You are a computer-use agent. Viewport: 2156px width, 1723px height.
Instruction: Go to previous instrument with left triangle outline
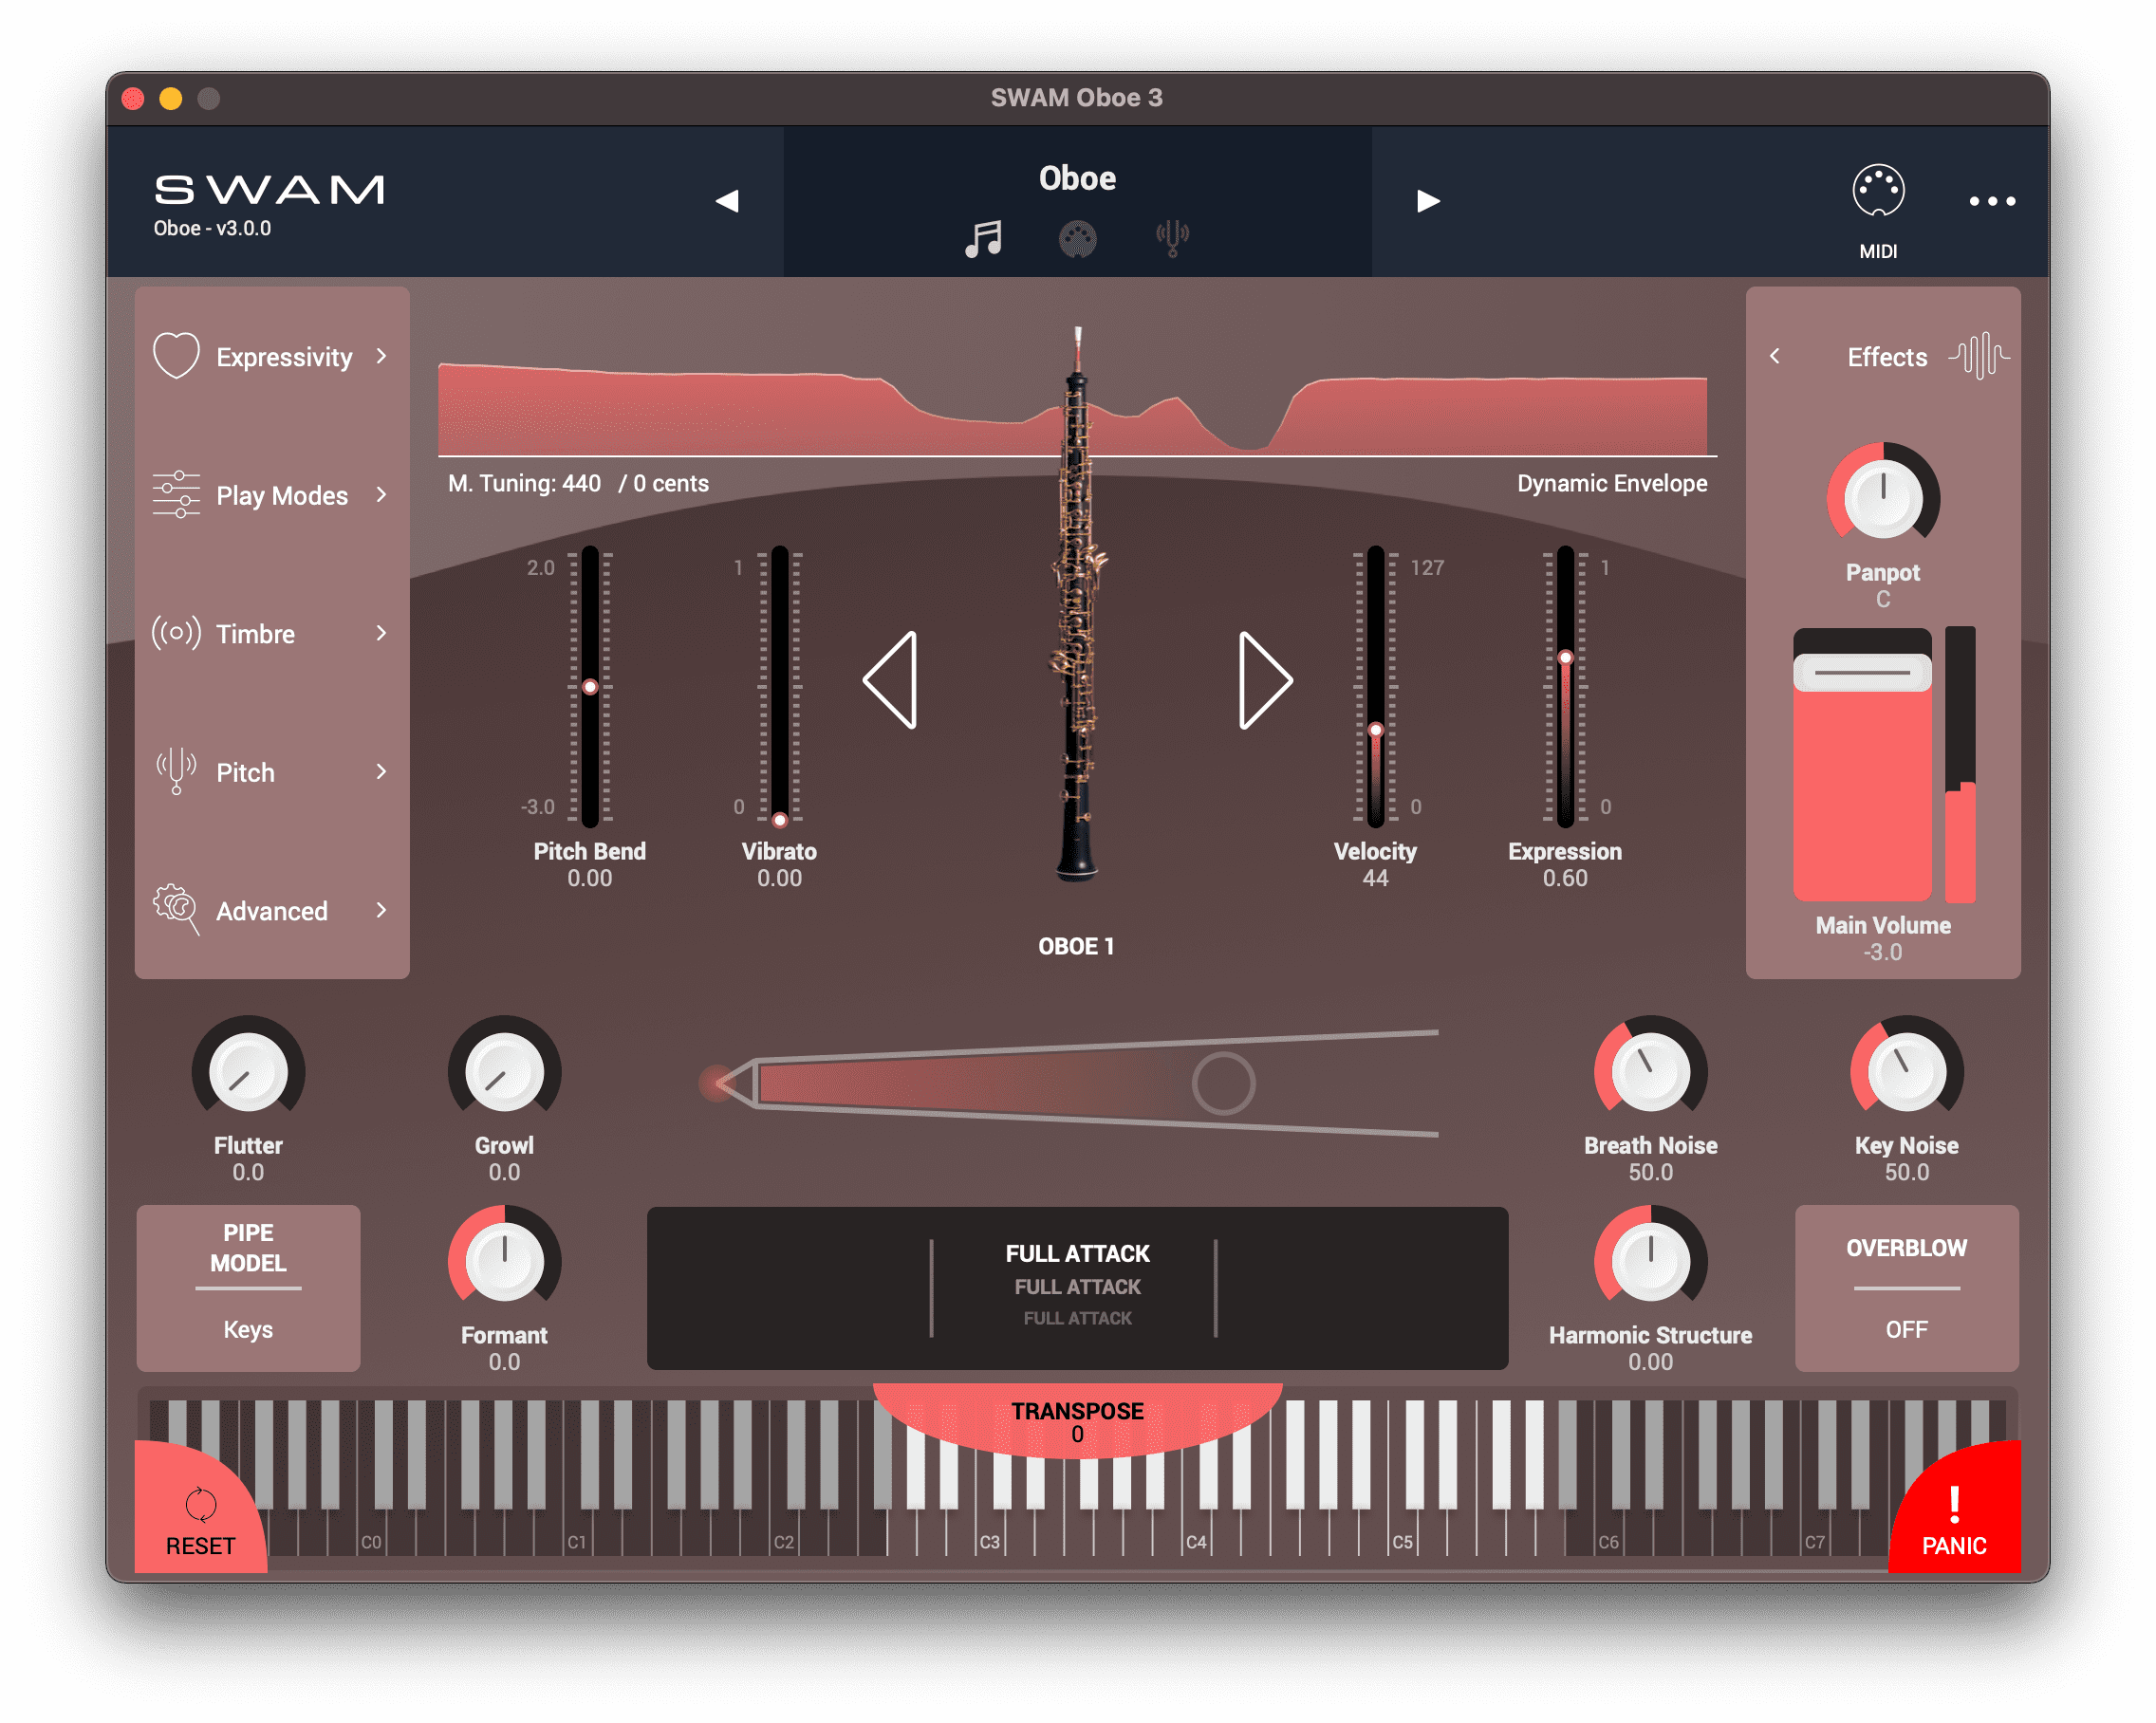(890, 680)
